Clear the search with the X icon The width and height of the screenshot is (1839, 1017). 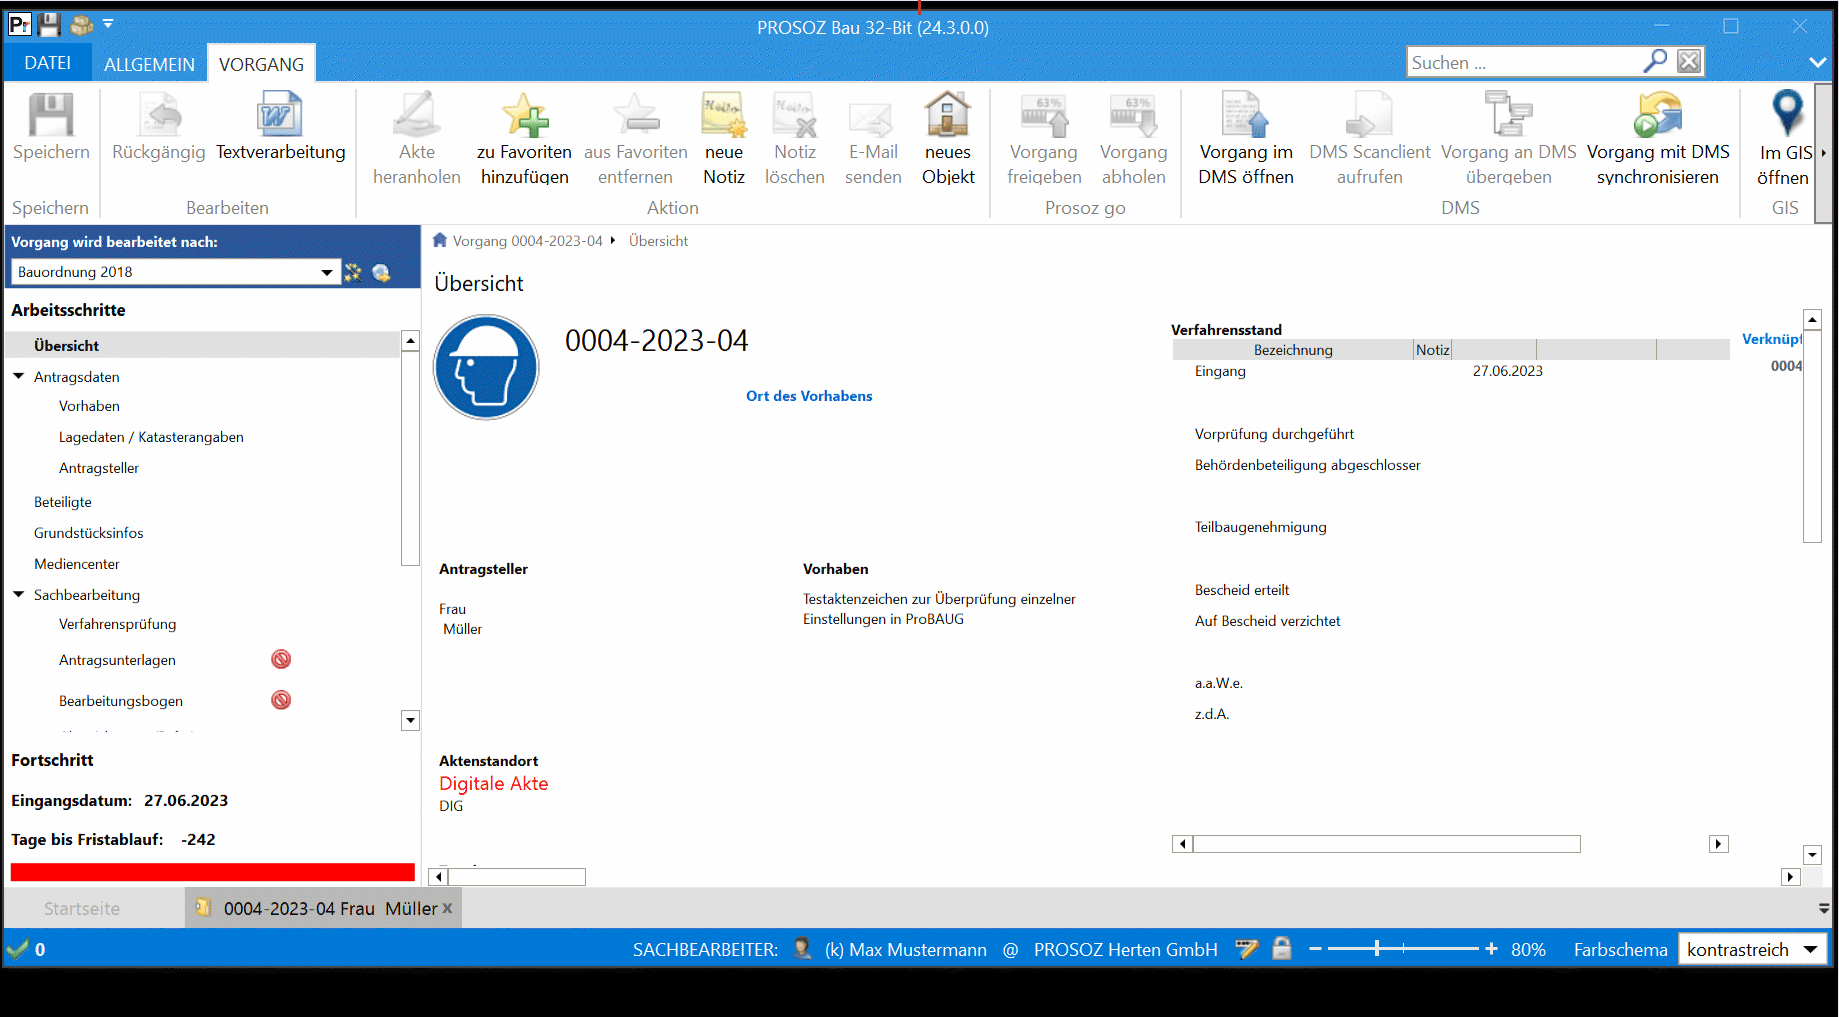pyautogui.click(x=1689, y=62)
